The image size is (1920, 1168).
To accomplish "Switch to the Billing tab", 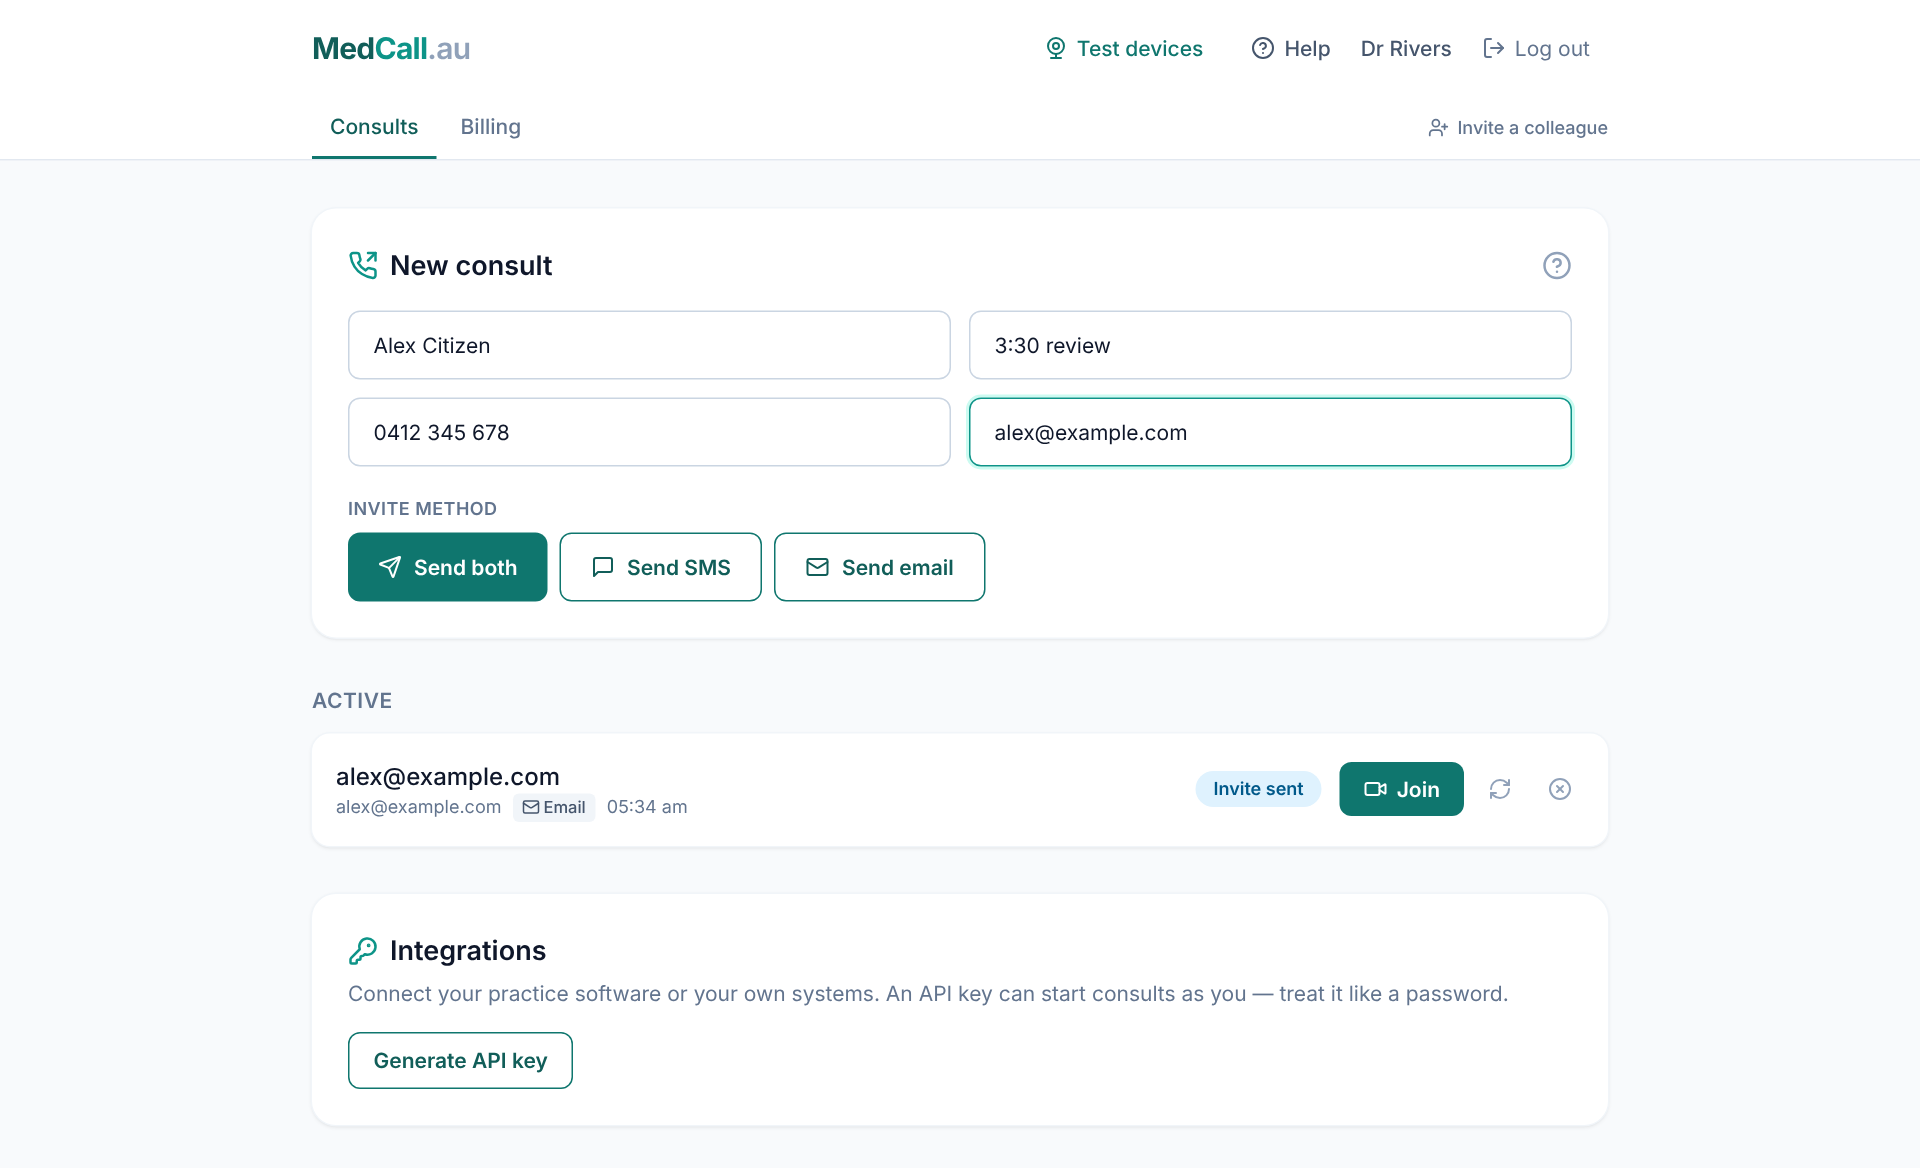I will 490,127.
